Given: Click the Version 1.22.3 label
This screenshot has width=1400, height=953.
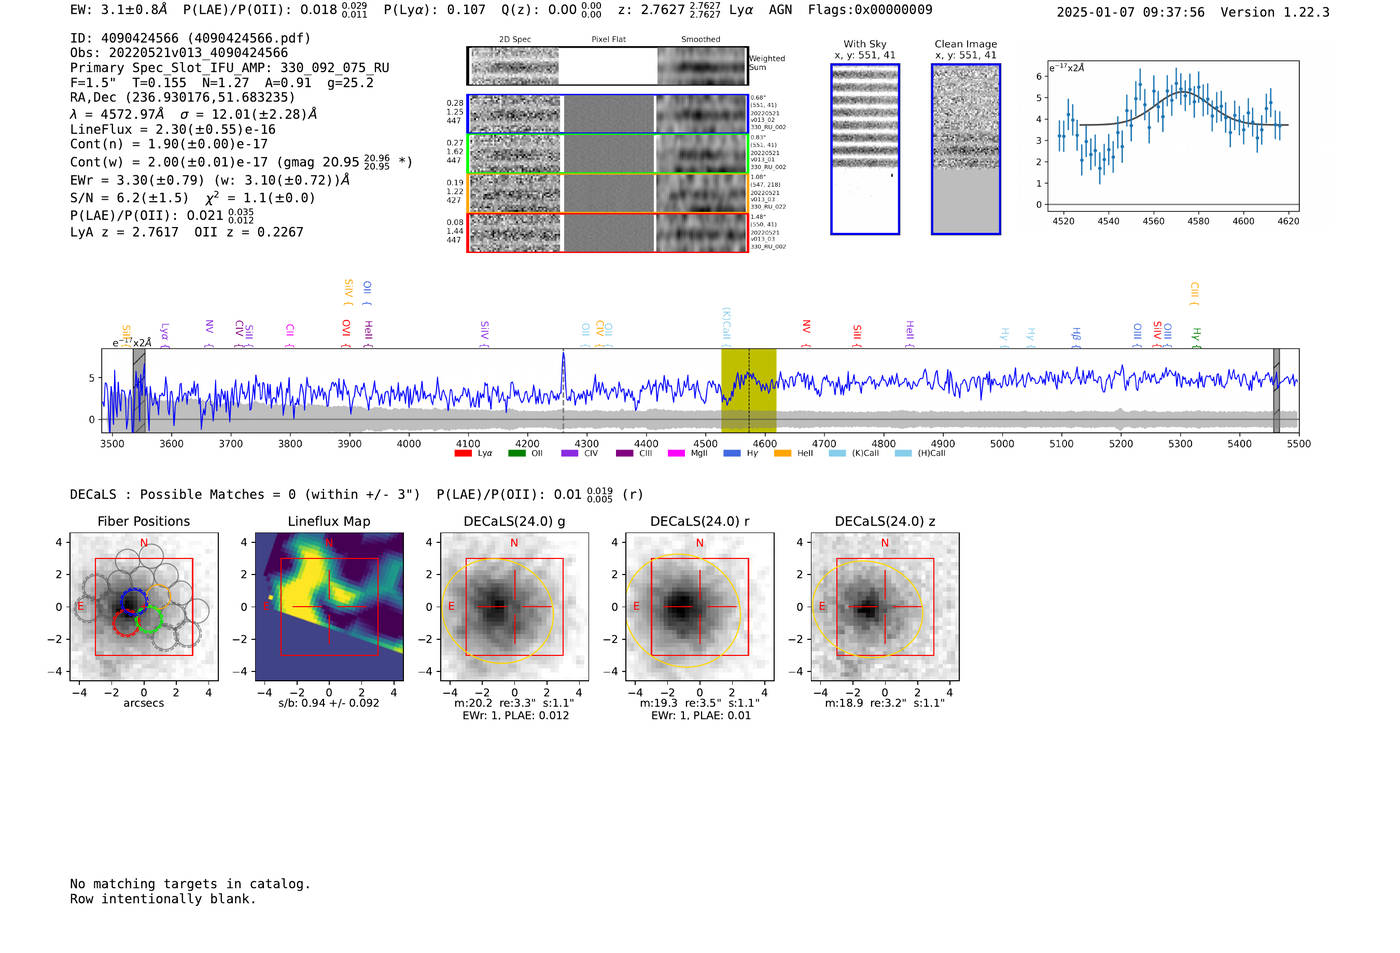Looking at the screenshot, I should tap(1275, 12).
